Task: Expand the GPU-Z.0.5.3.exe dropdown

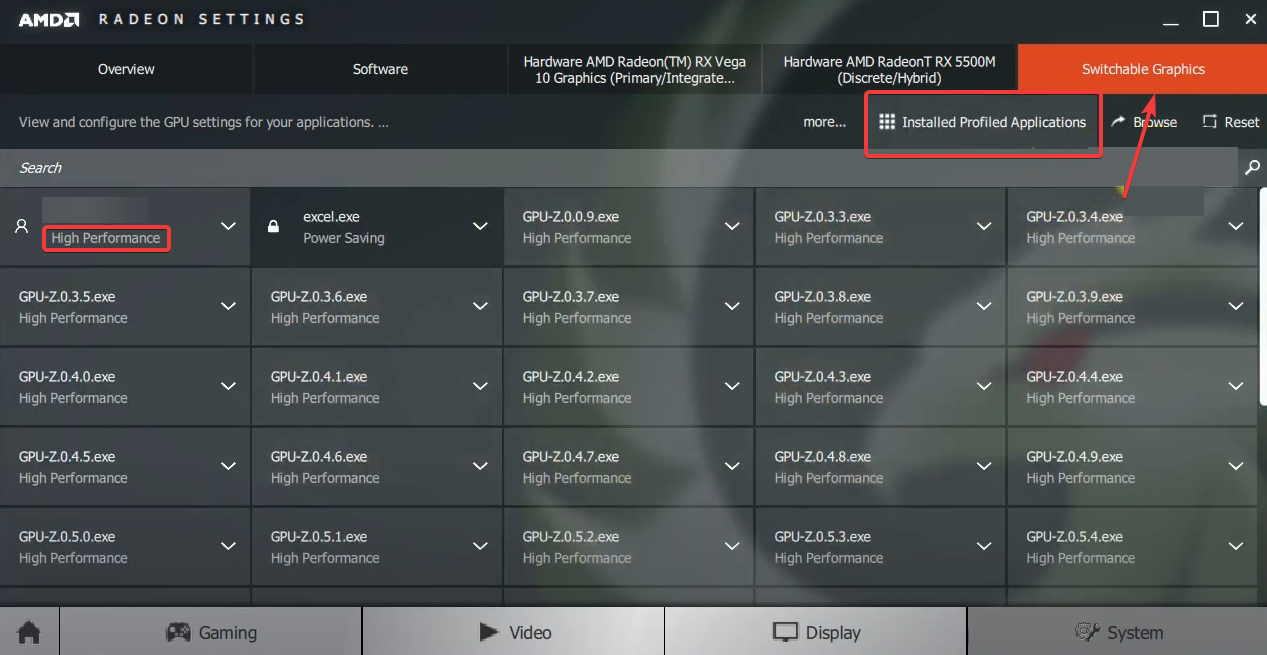Action: click(984, 546)
